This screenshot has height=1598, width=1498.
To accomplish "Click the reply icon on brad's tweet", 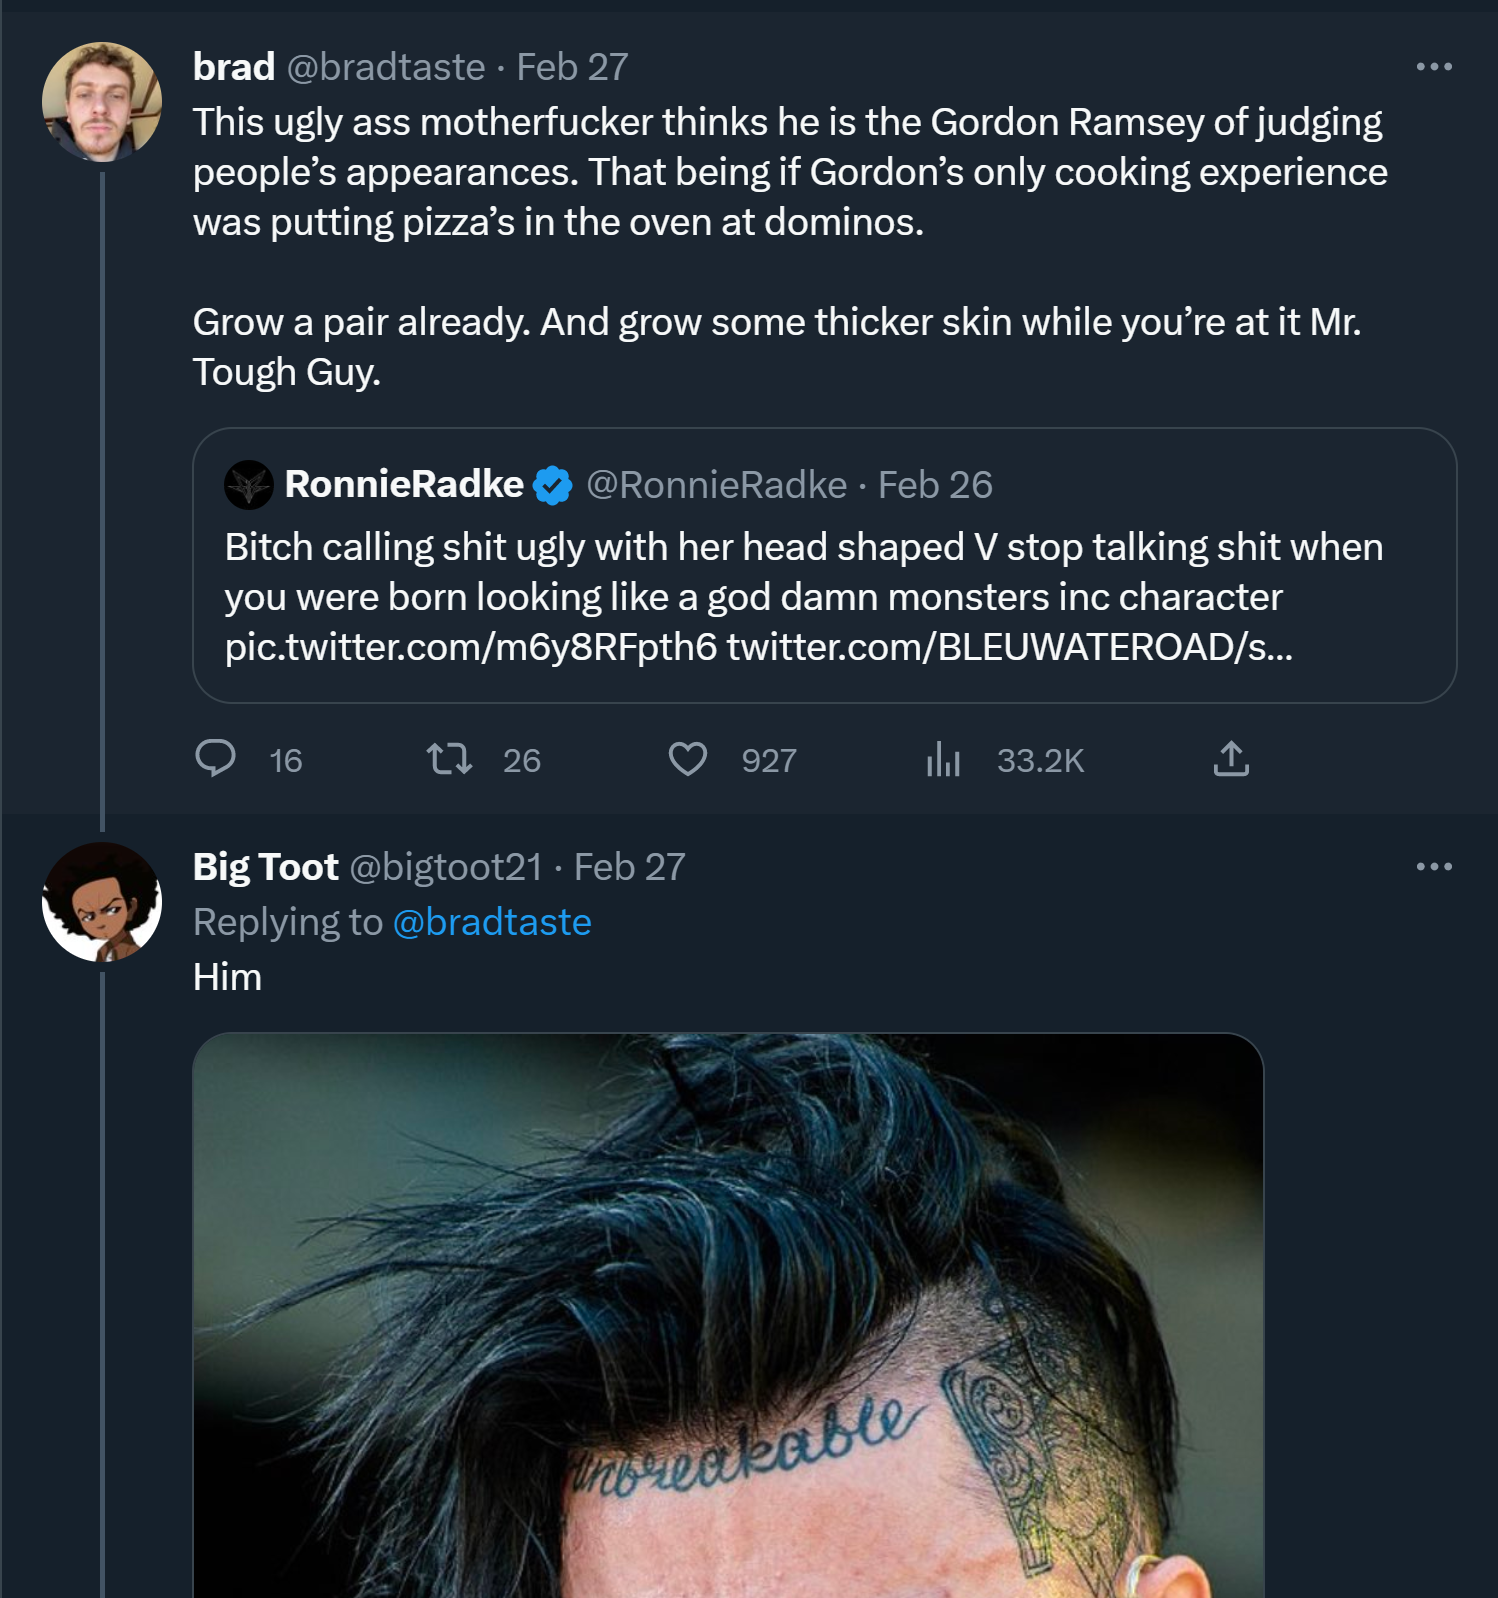I will pyautogui.click(x=215, y=759).
